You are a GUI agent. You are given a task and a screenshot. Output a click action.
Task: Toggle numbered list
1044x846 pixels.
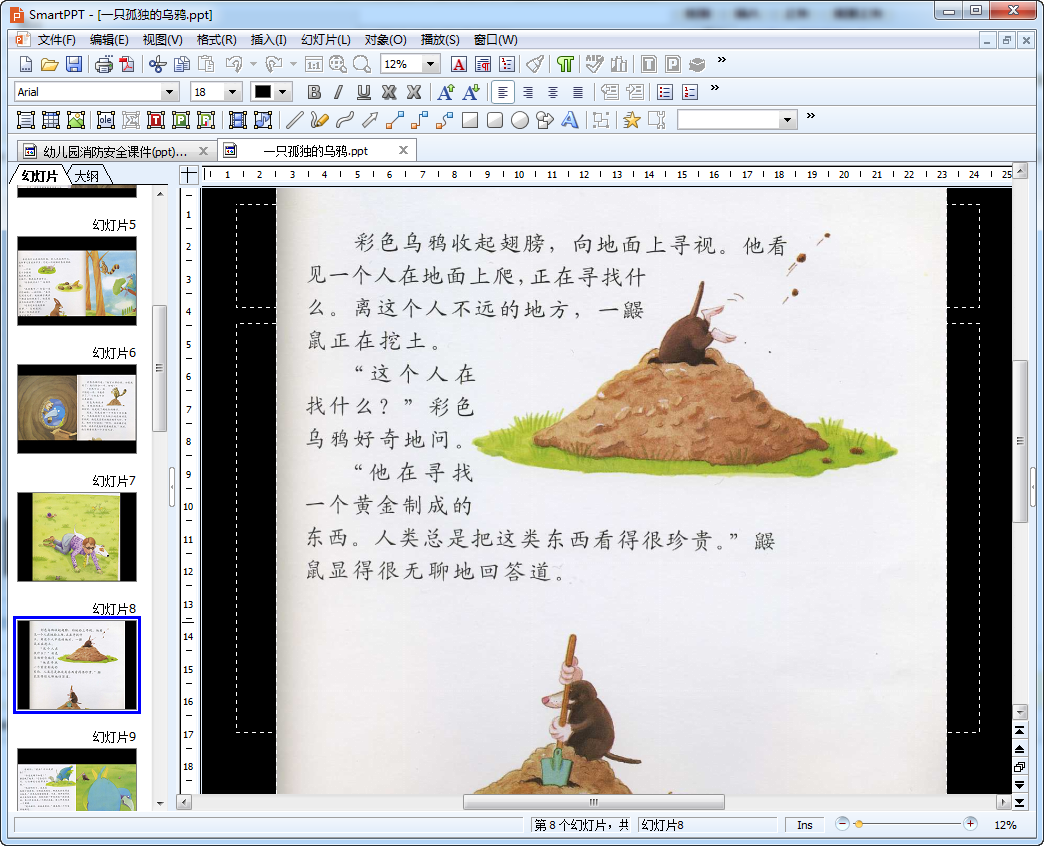[x=690, y=93]
